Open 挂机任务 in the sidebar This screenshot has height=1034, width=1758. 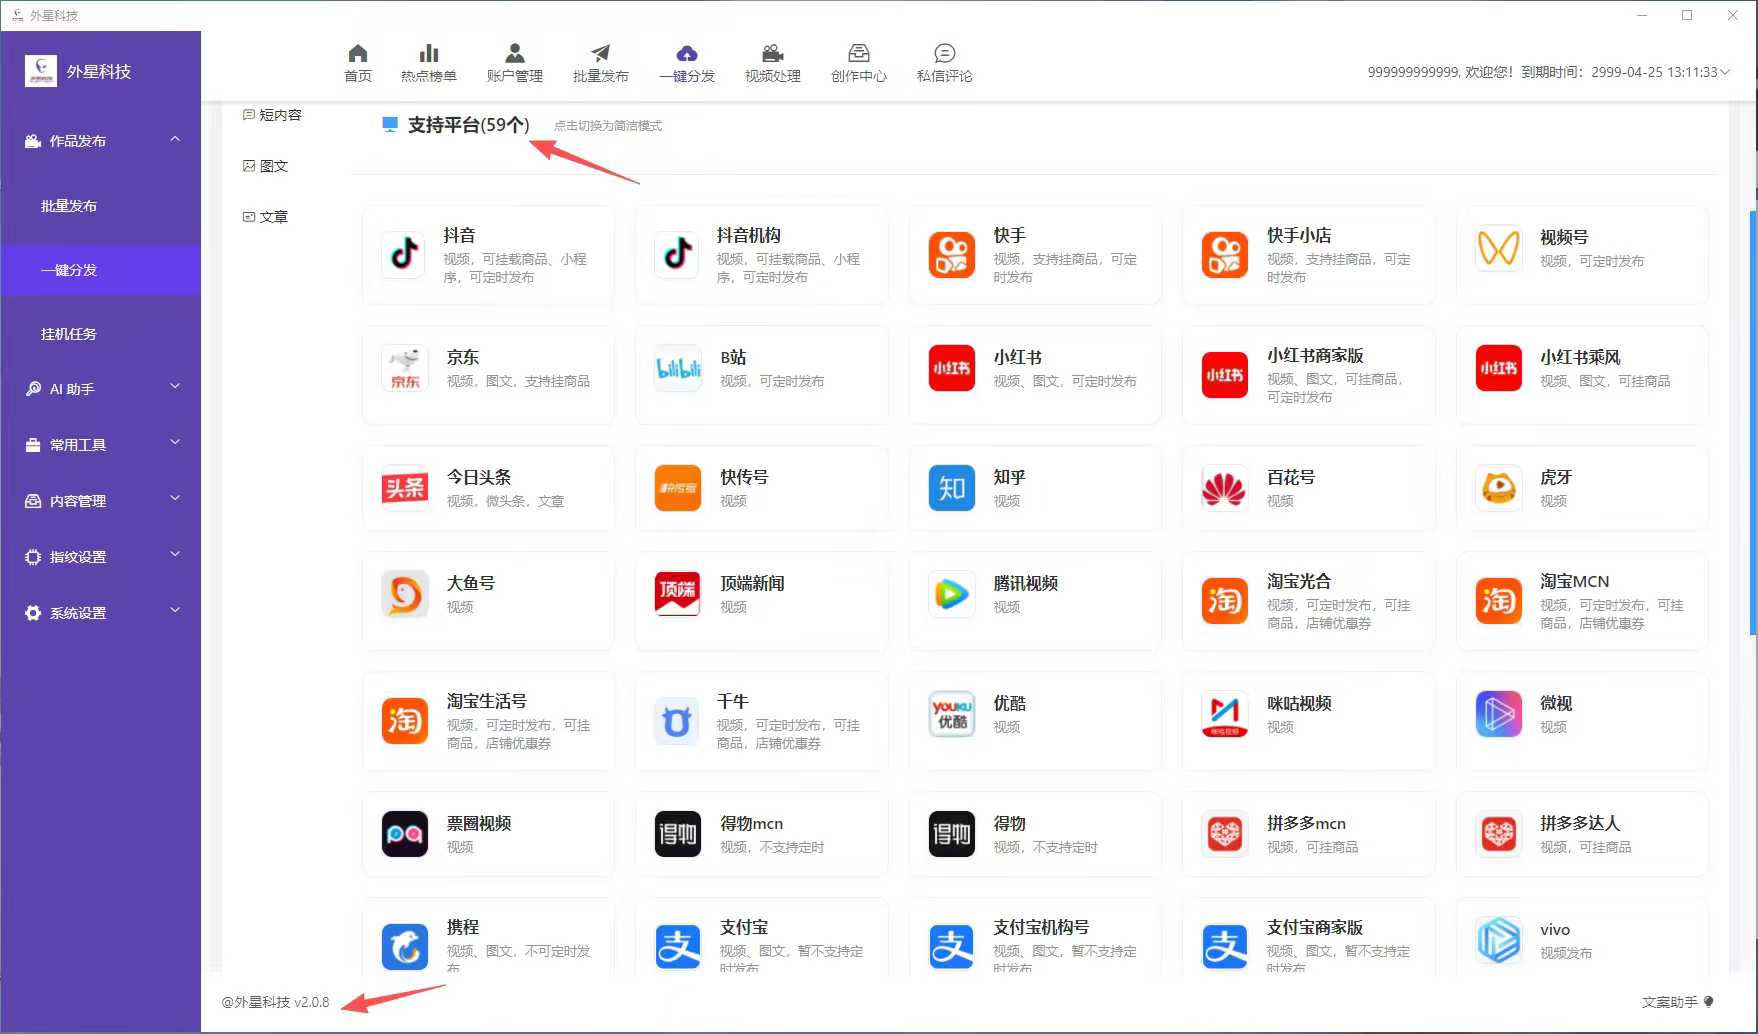[69, 334]
